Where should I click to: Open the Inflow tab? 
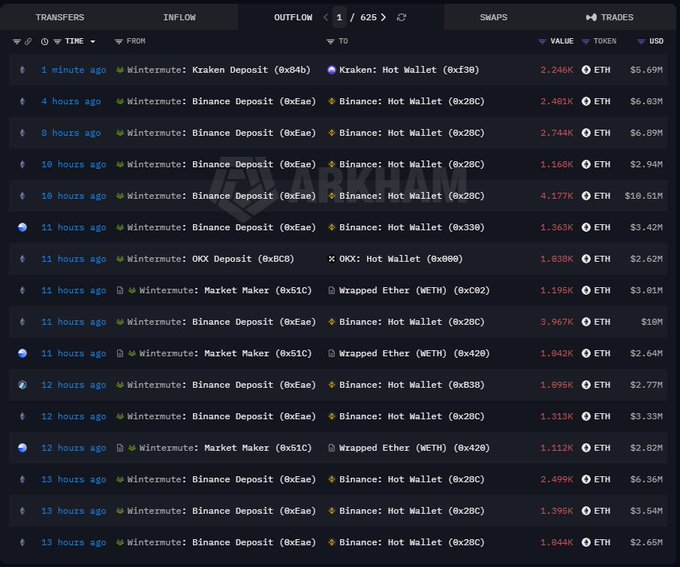point(179,17)
